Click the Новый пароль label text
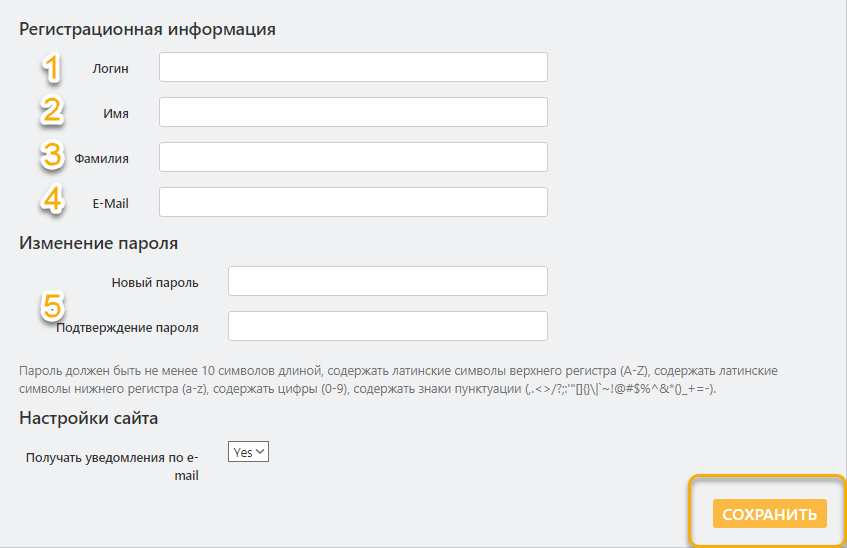Viewport: 847px width, 548px height. [x=155, y=282]
